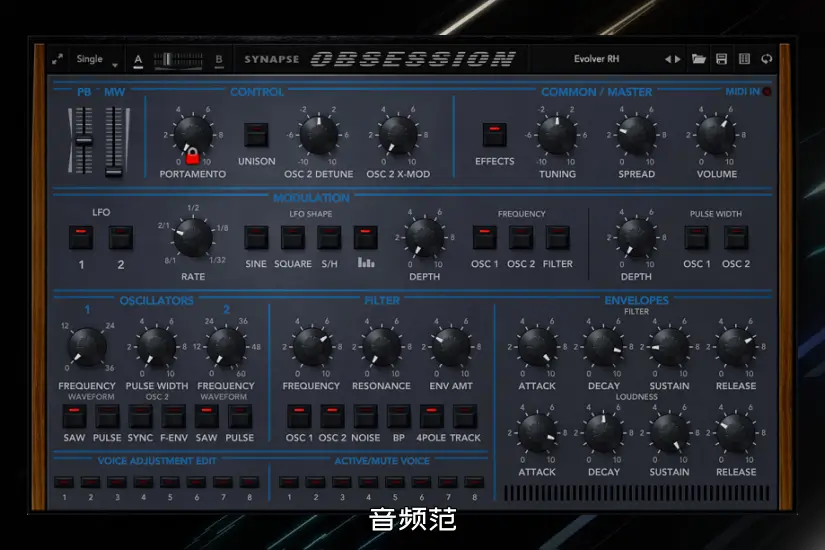Toggle the UNISON button
Image resolution: width=825 pixels, height=550 pixels.
point(256,135)
